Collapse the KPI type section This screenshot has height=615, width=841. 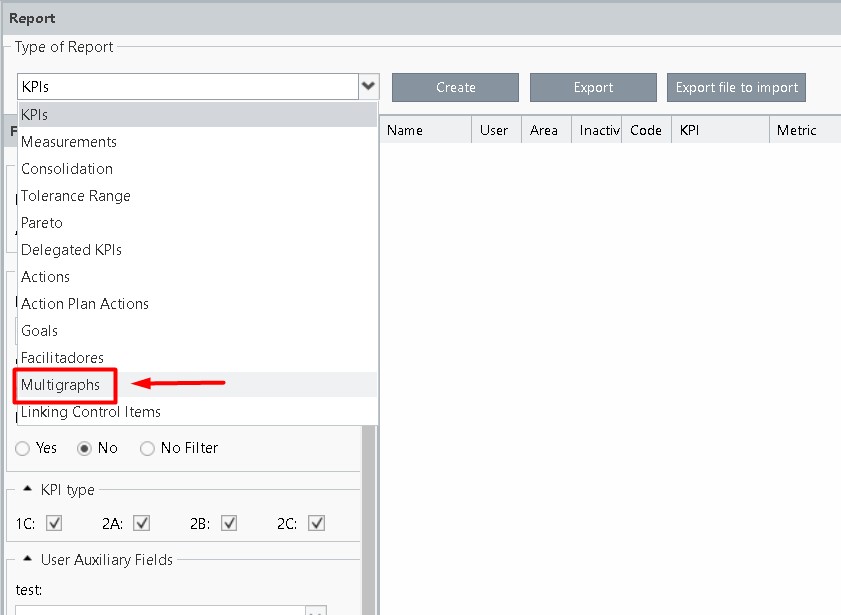pos(26,490)
